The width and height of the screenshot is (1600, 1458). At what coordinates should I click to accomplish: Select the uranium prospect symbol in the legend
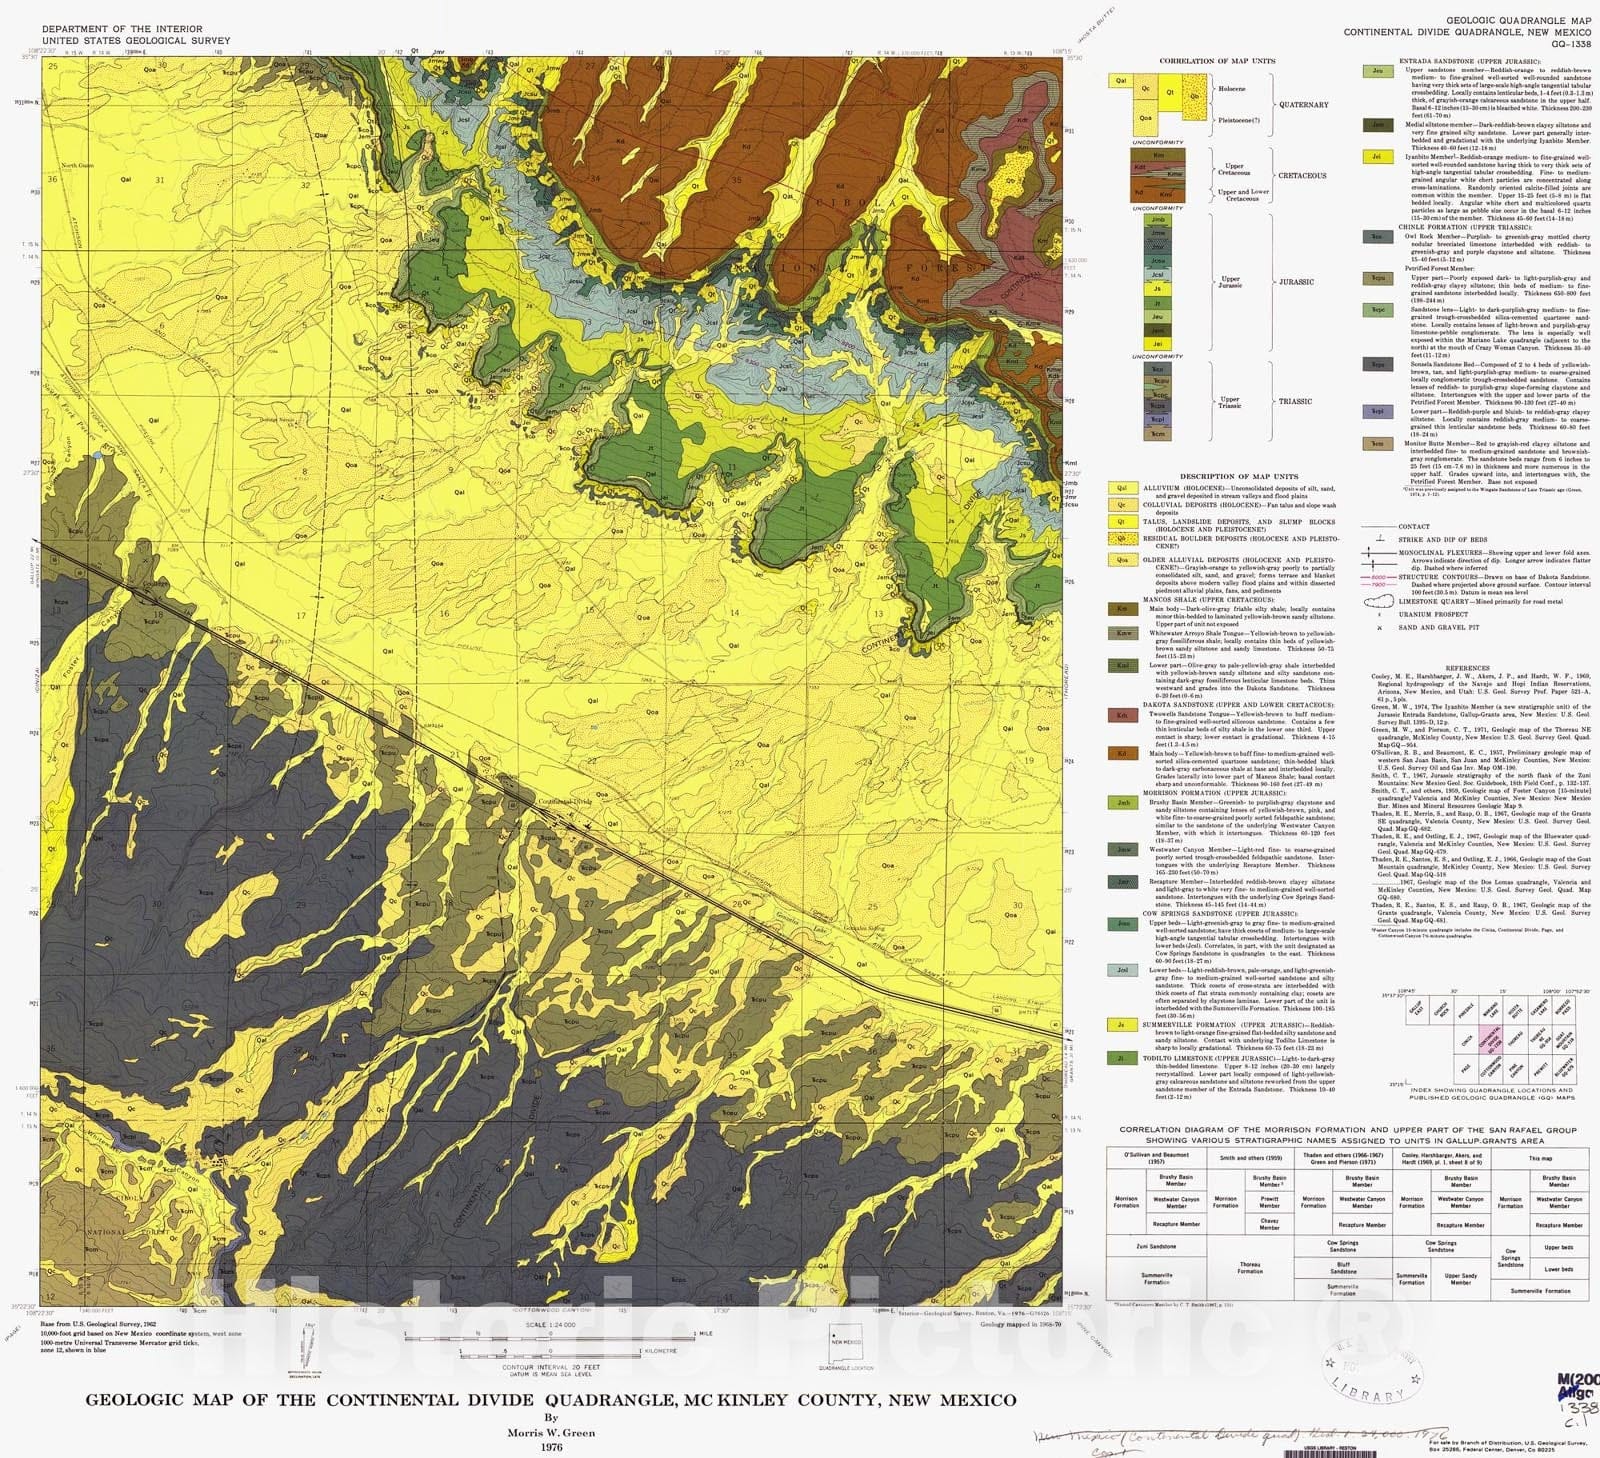[1379, 614]
